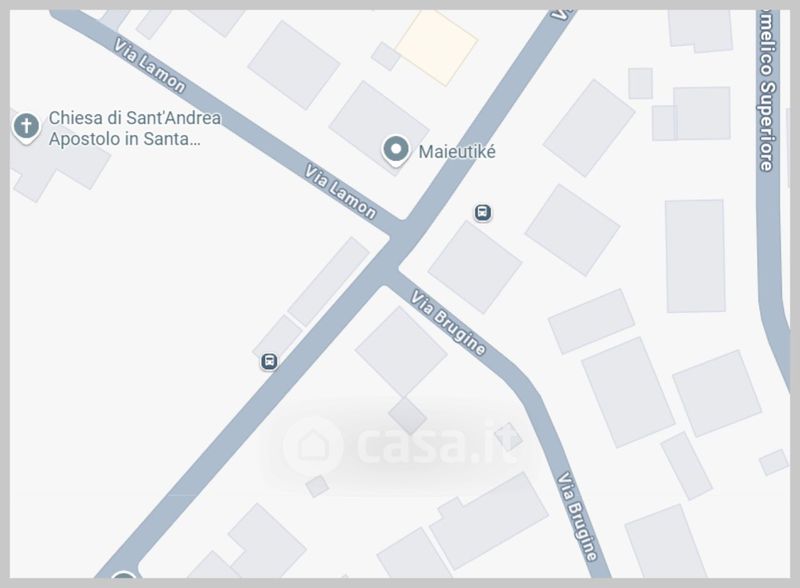Click the crossroads of Via Lamon and Via Brugine
The width and height of the screenshot is (800, 588).
point(396,250)
